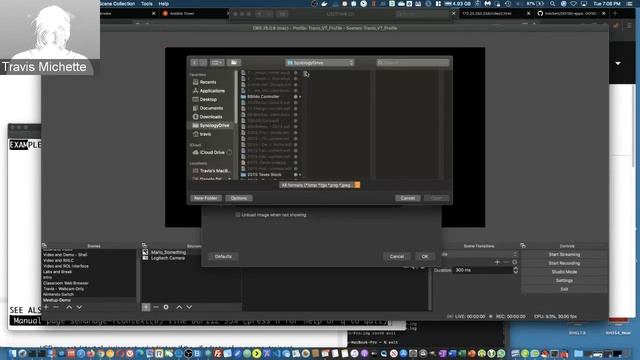This screenshot has height=360, width=640.
Task: Open the Help menu
Action: tap(164, 4)
